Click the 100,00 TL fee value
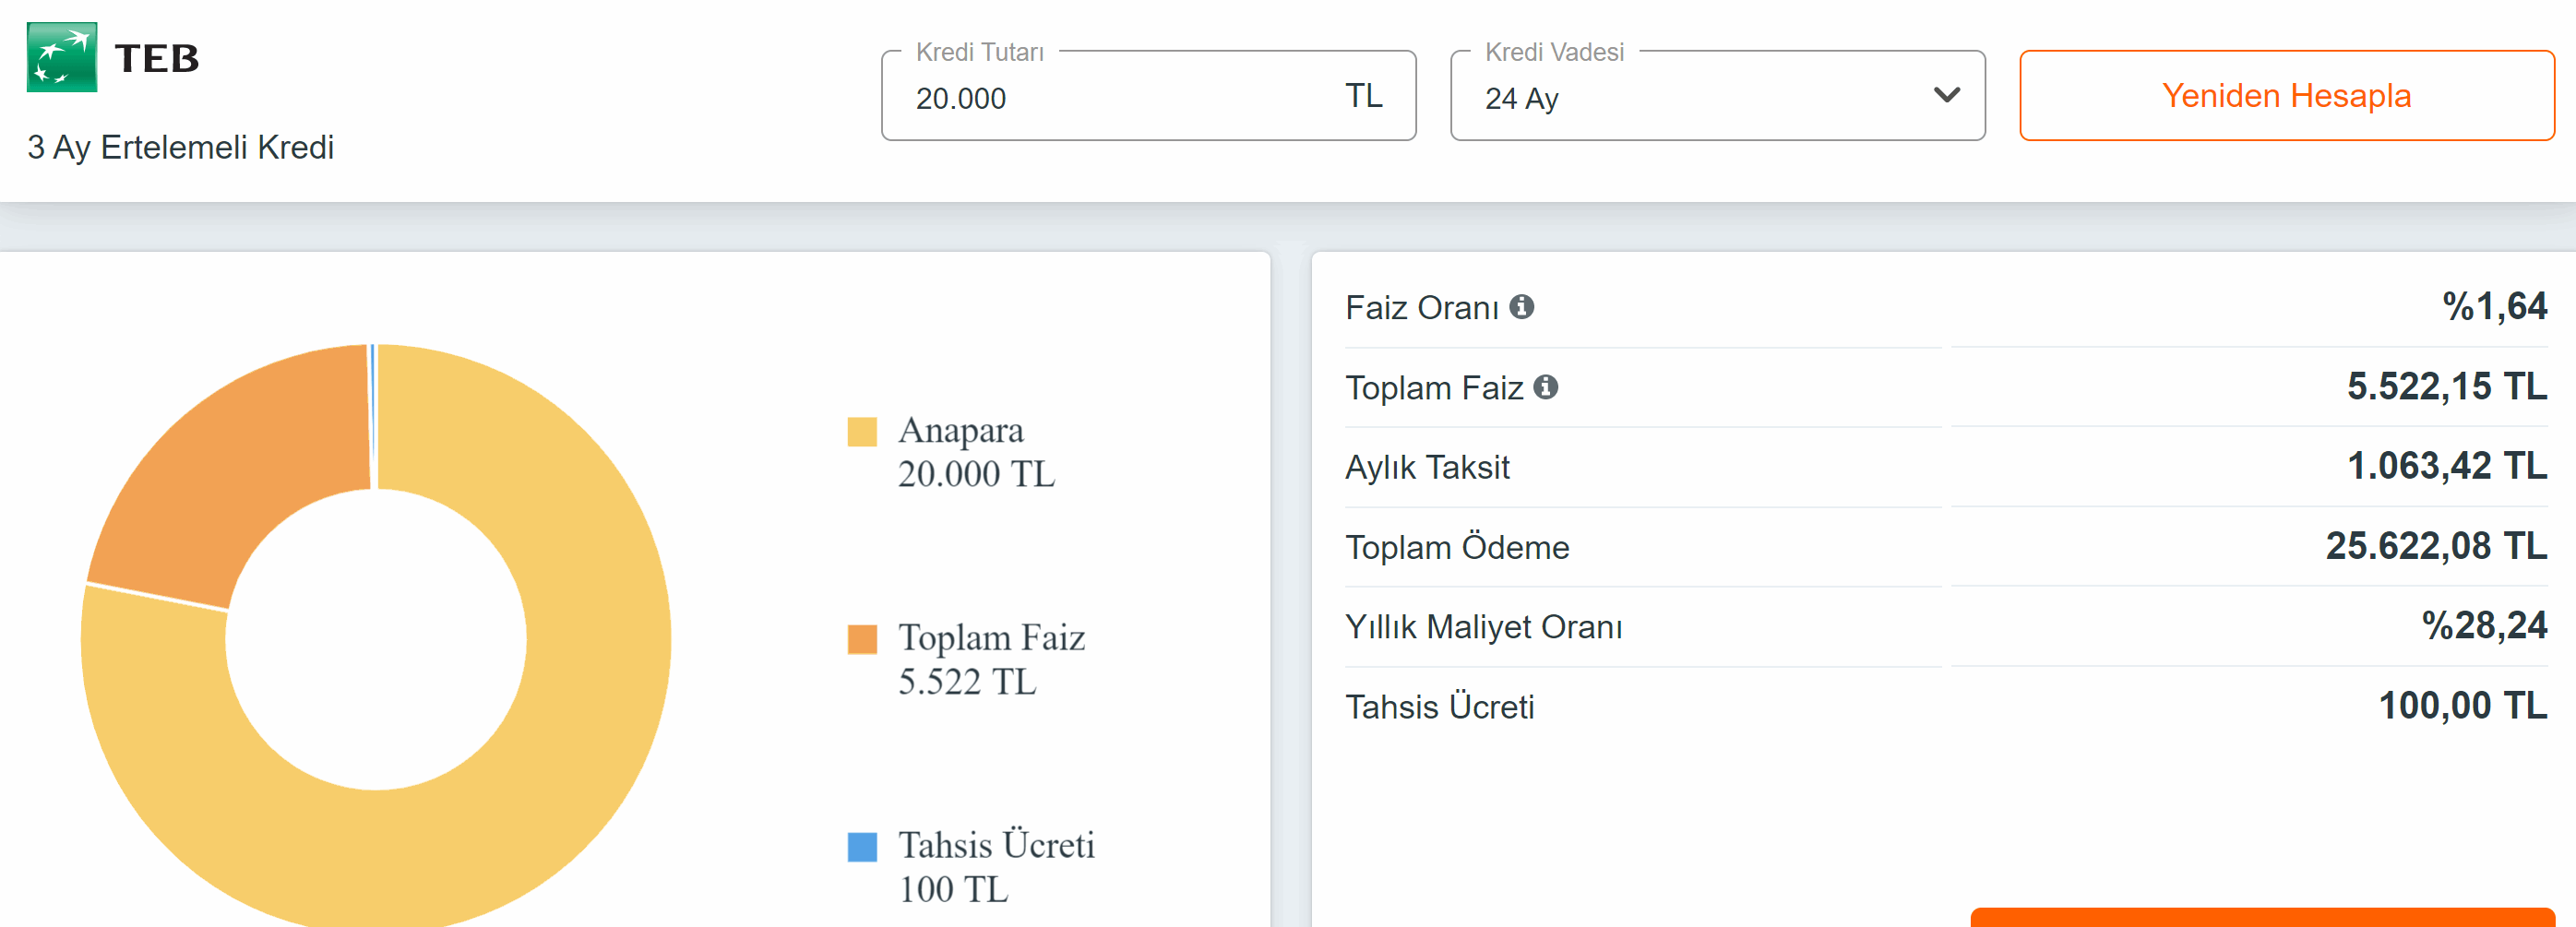2576x927 pixels. tap(2462, 706)
